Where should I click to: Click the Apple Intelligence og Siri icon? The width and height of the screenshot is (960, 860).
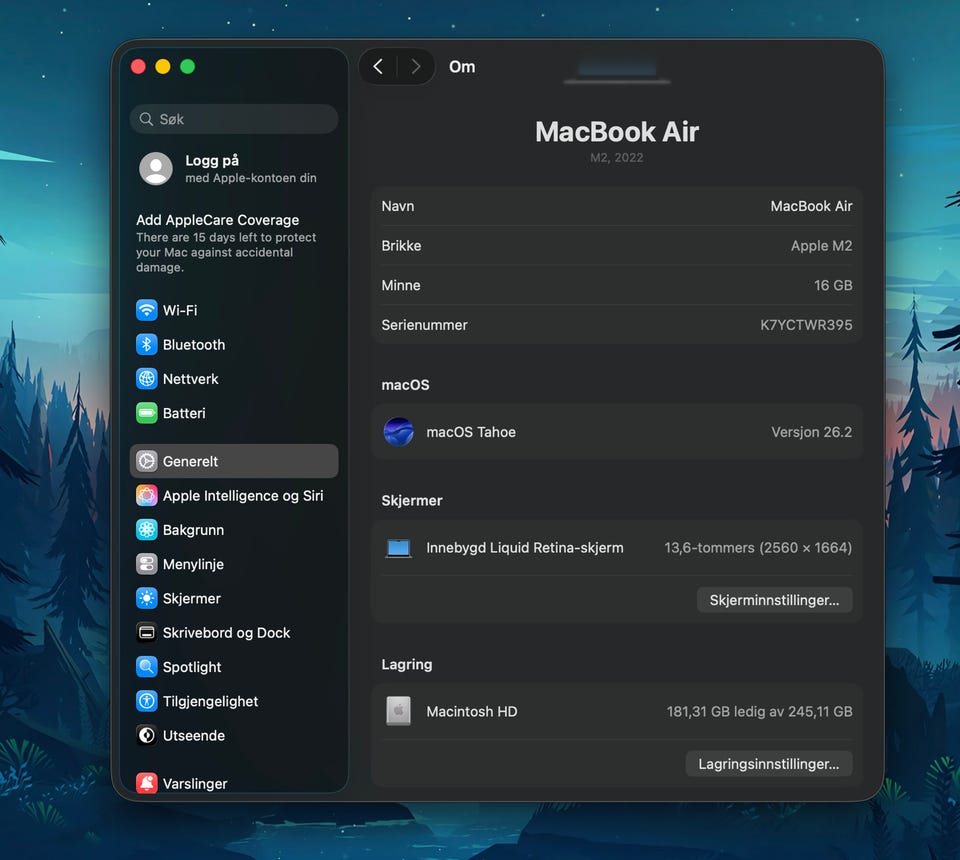146,495
